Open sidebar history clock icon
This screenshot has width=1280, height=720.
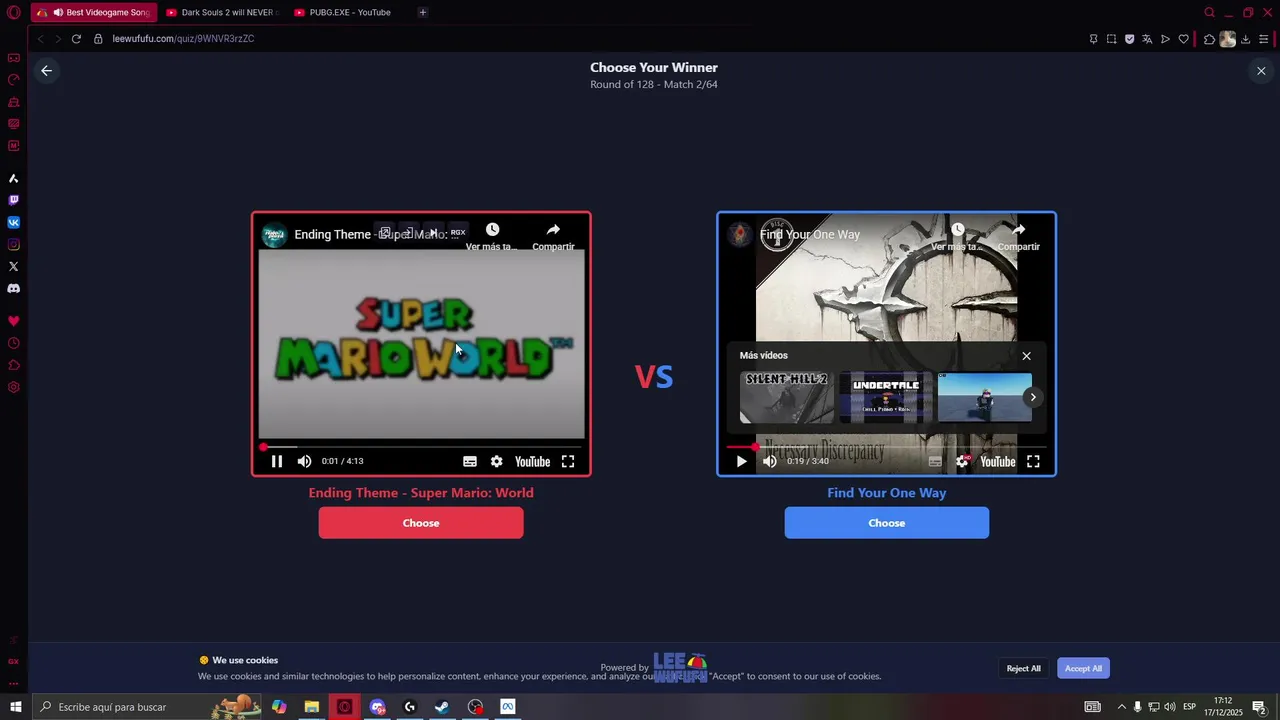tap(14, 343)
